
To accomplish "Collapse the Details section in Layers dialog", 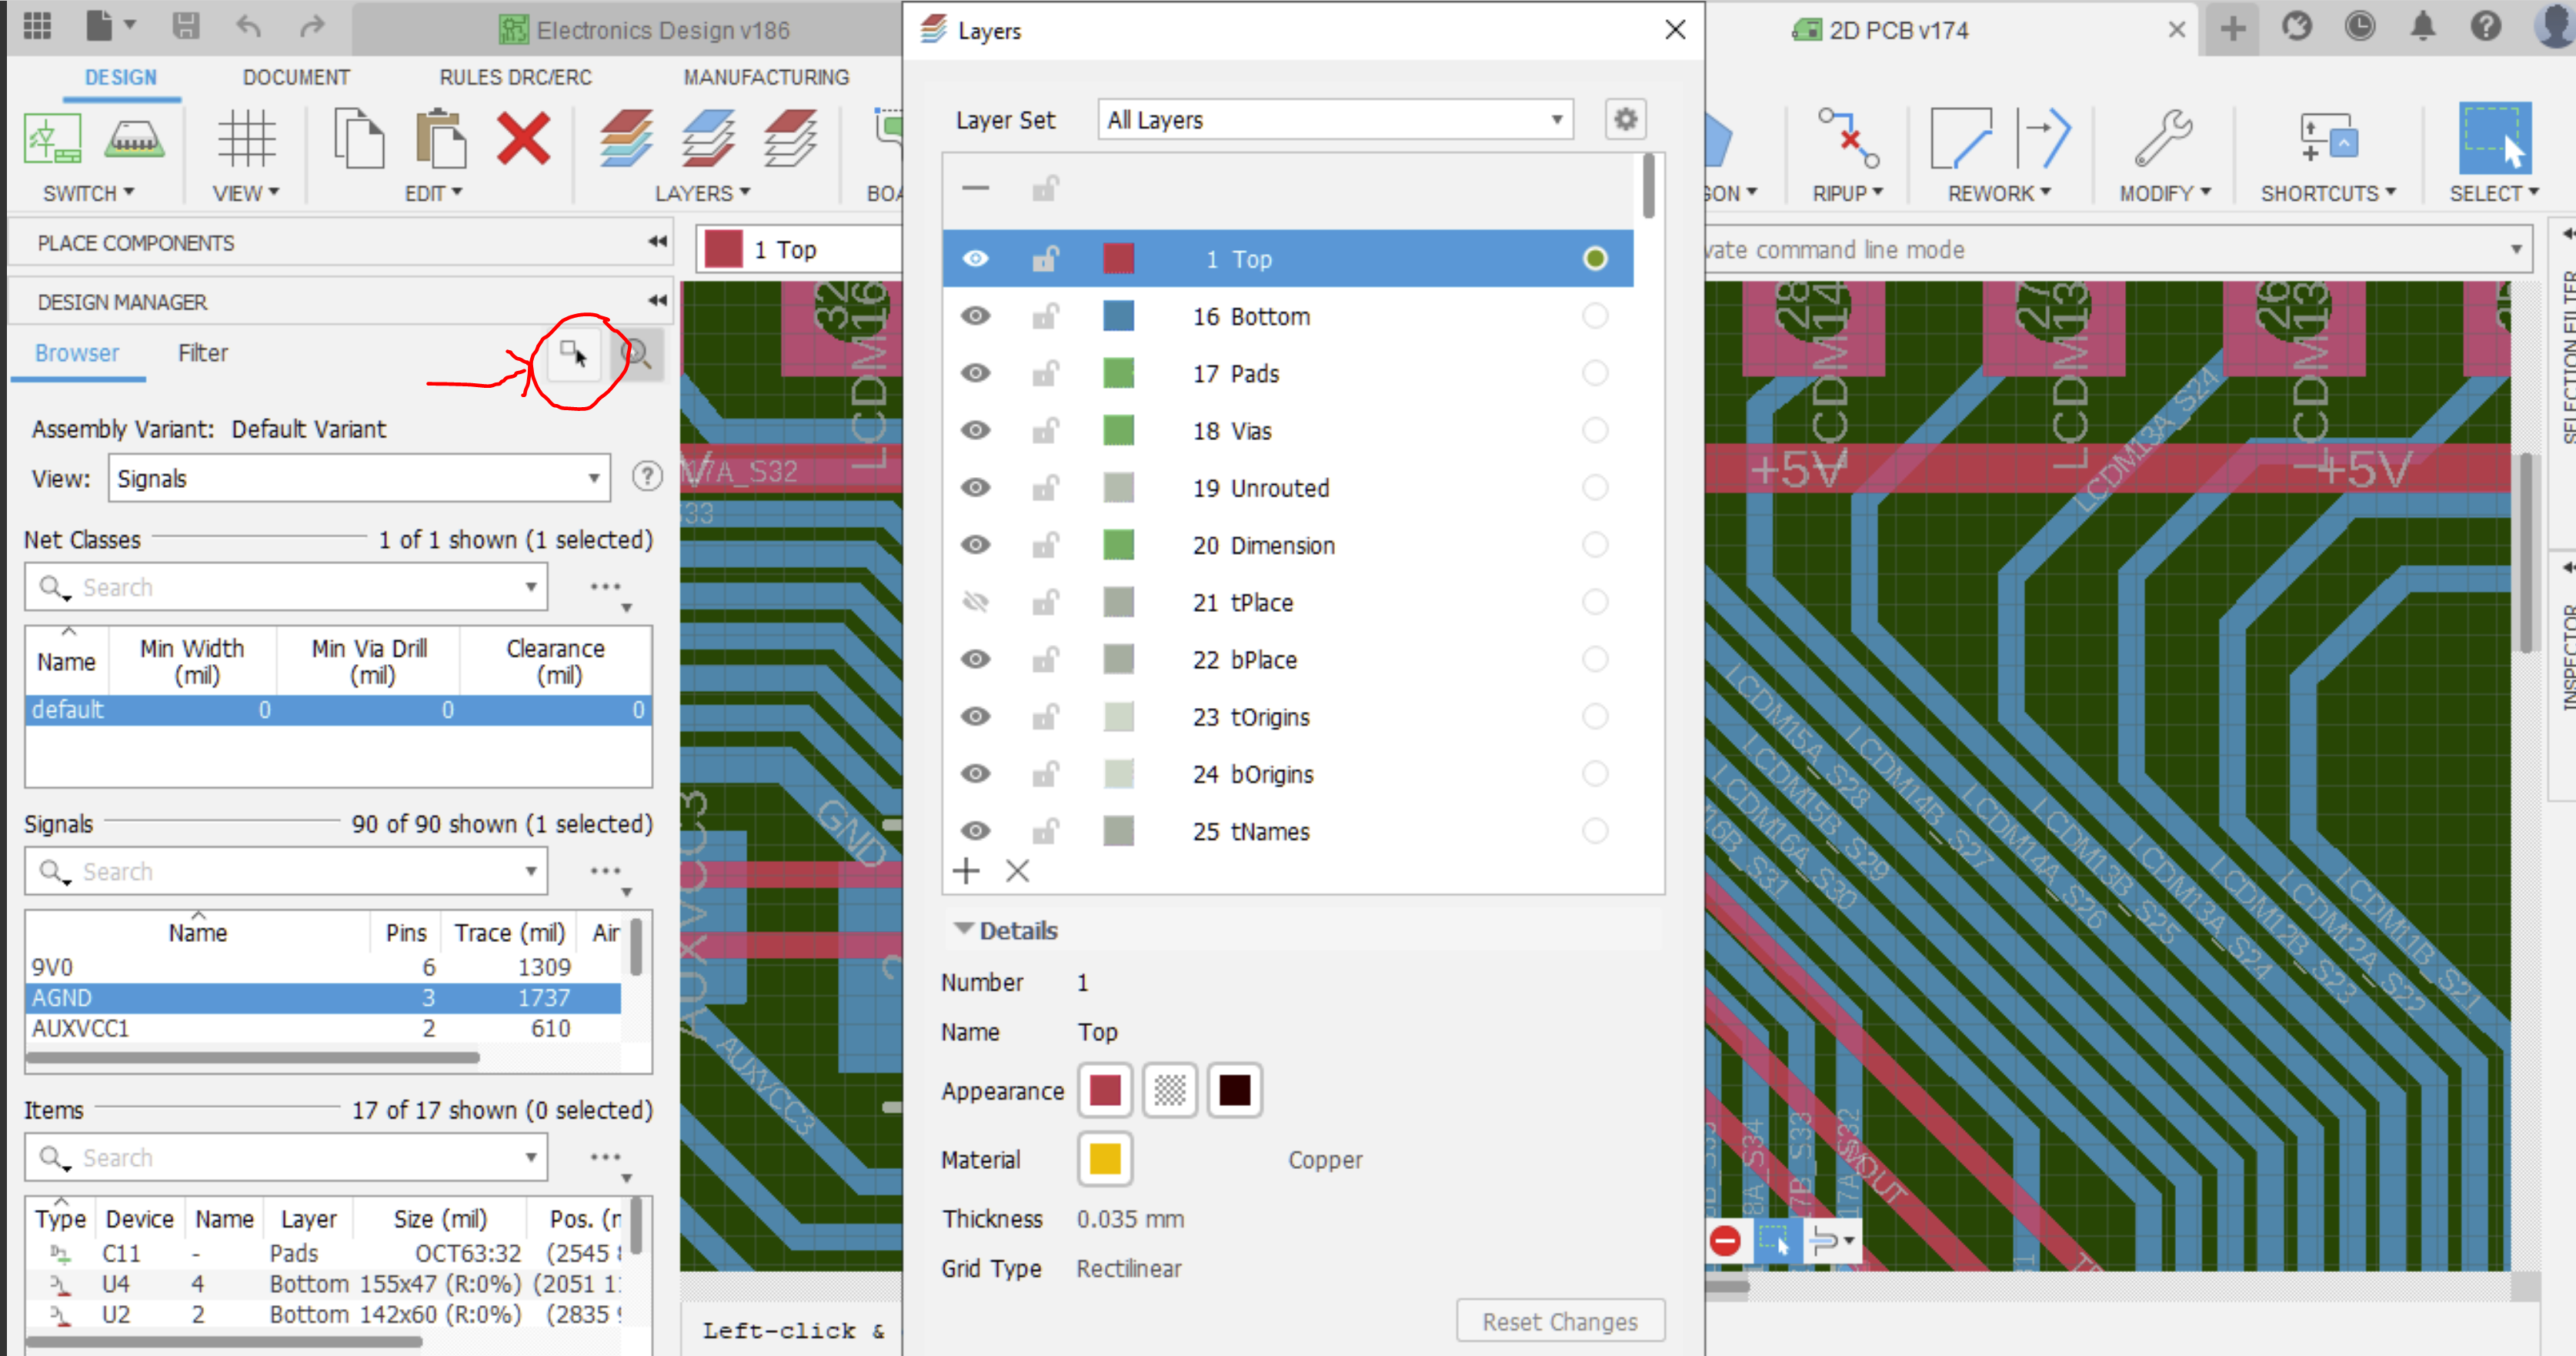I will point(963,930).
